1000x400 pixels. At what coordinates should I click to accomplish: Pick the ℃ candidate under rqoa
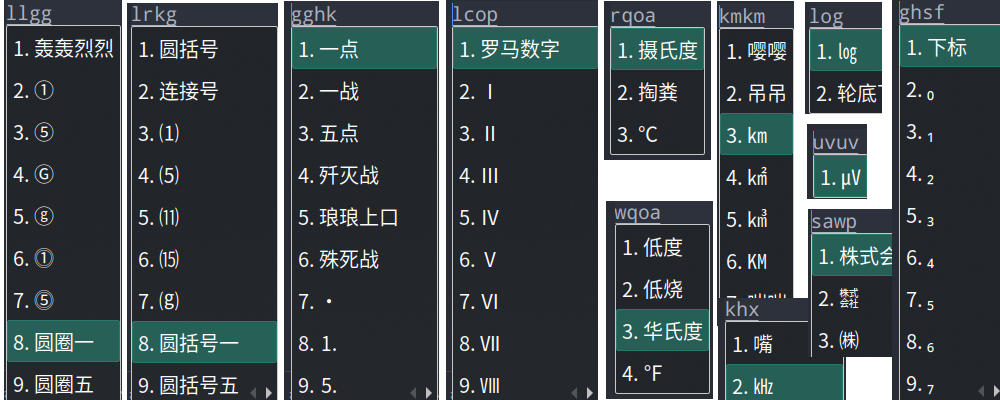[x=657, y=134]
